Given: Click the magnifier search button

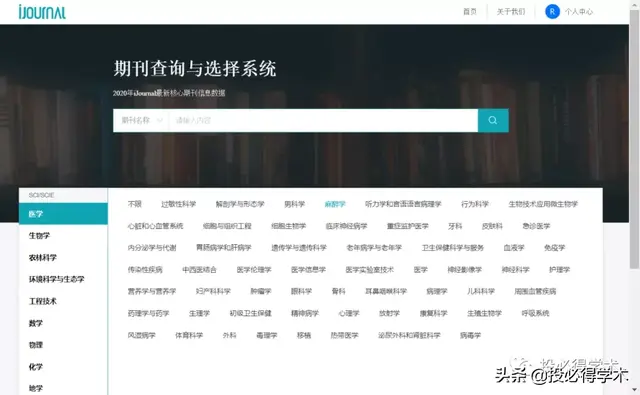Looking at the screenshot, I should (493, 120).
